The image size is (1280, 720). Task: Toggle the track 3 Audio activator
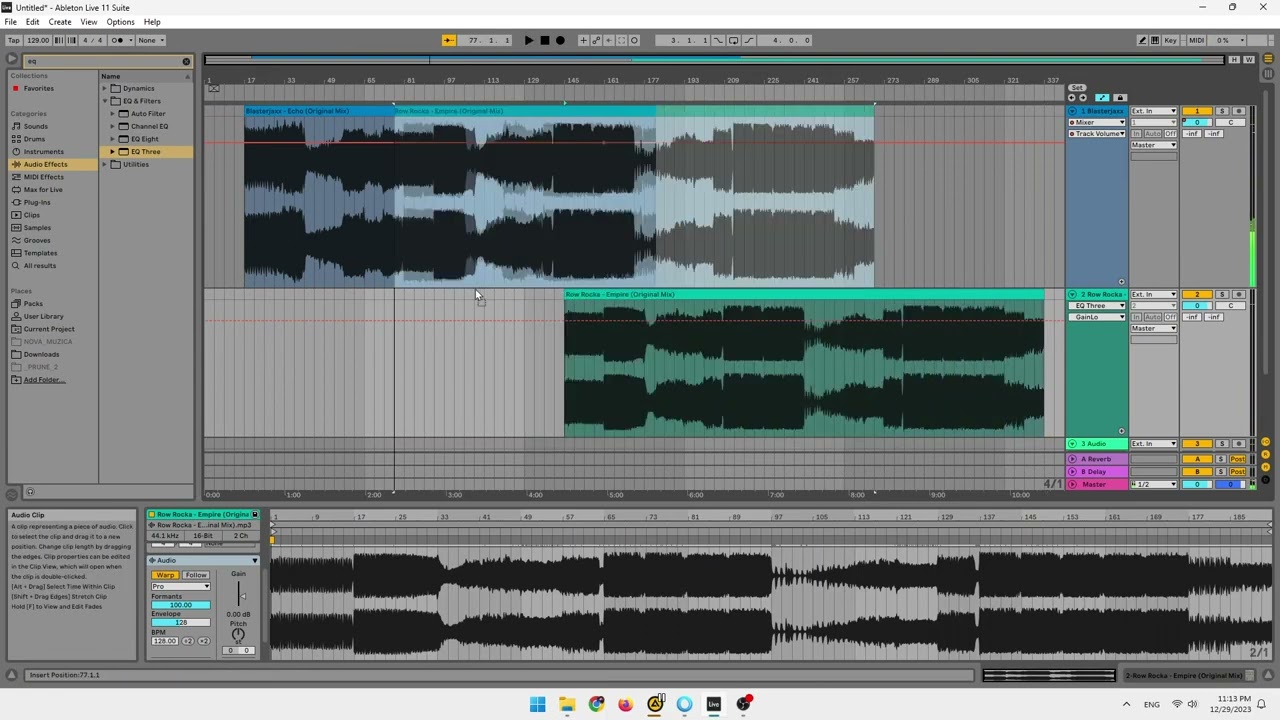[1197, 444]
